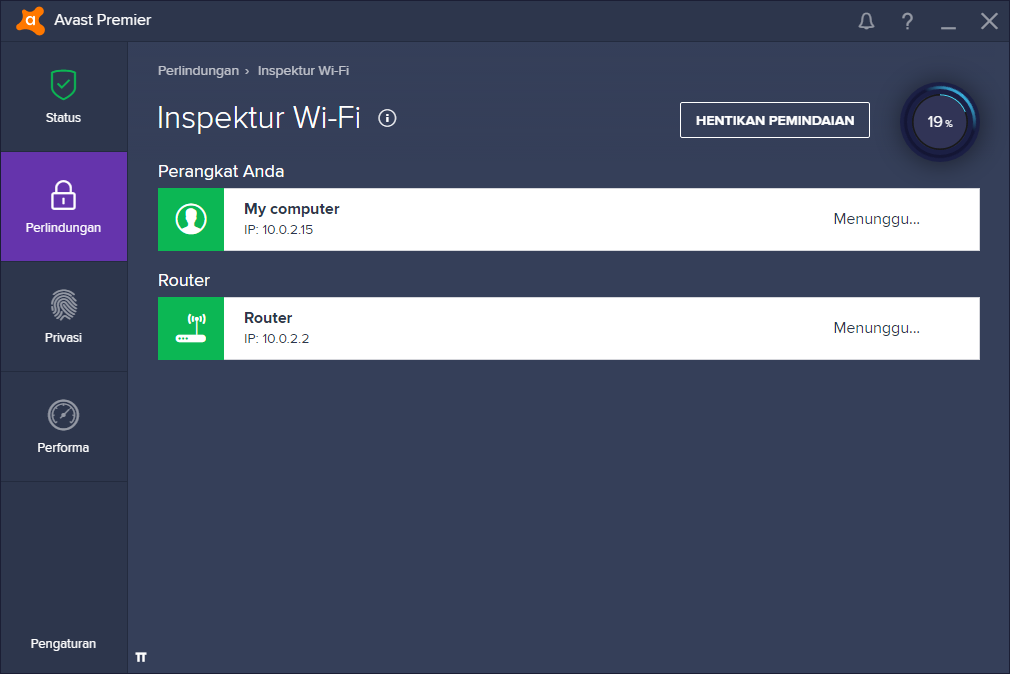
Task: Select Inspektur Wi-Fi in the breadcrumb
Action: pos(303,71)
